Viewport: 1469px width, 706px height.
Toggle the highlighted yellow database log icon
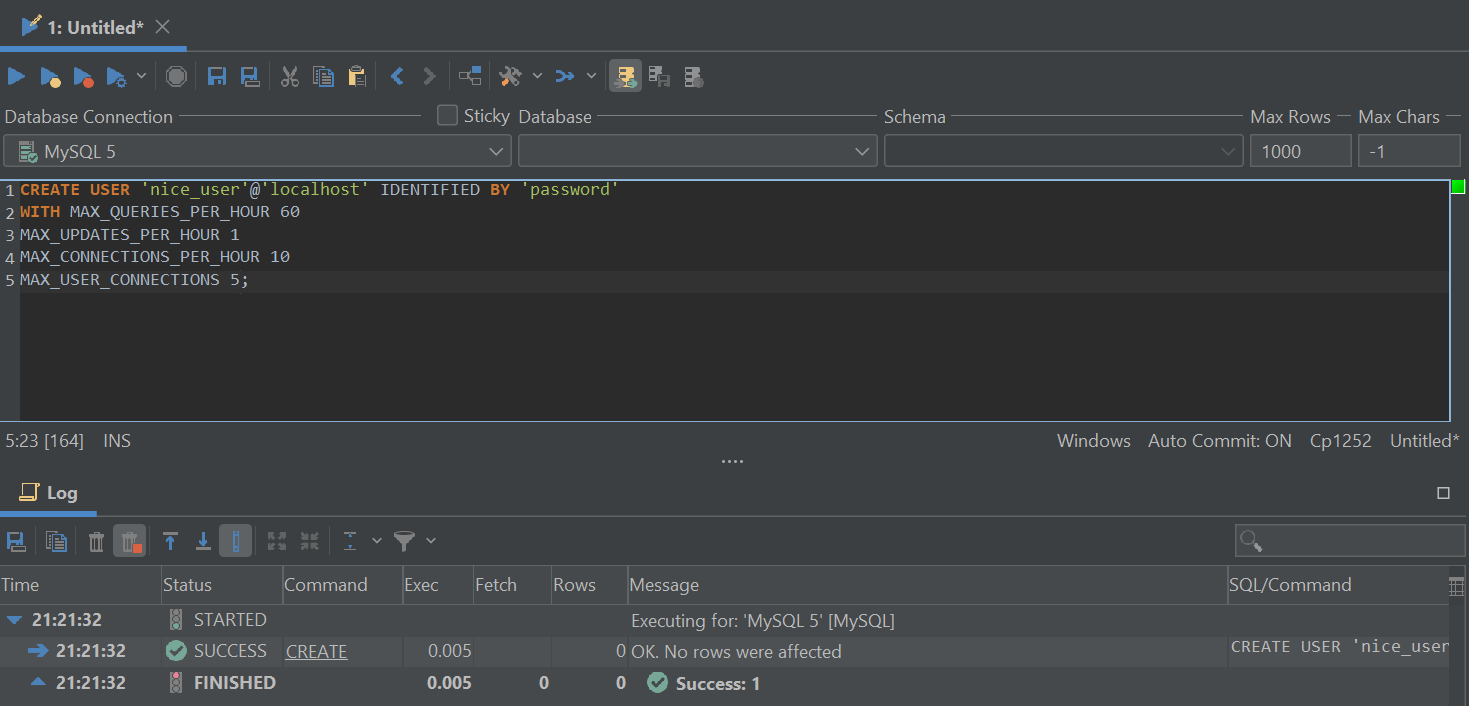(x=626, y=76)
